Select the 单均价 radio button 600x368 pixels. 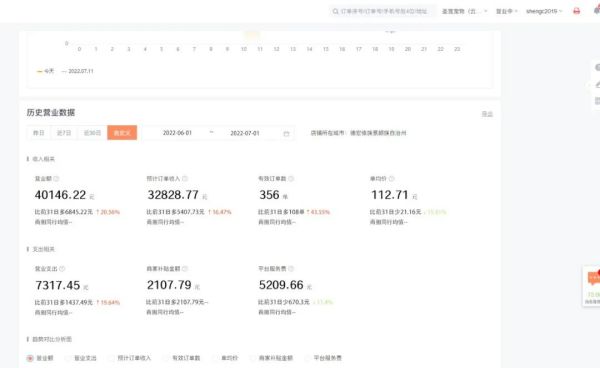tap(215, 358)
